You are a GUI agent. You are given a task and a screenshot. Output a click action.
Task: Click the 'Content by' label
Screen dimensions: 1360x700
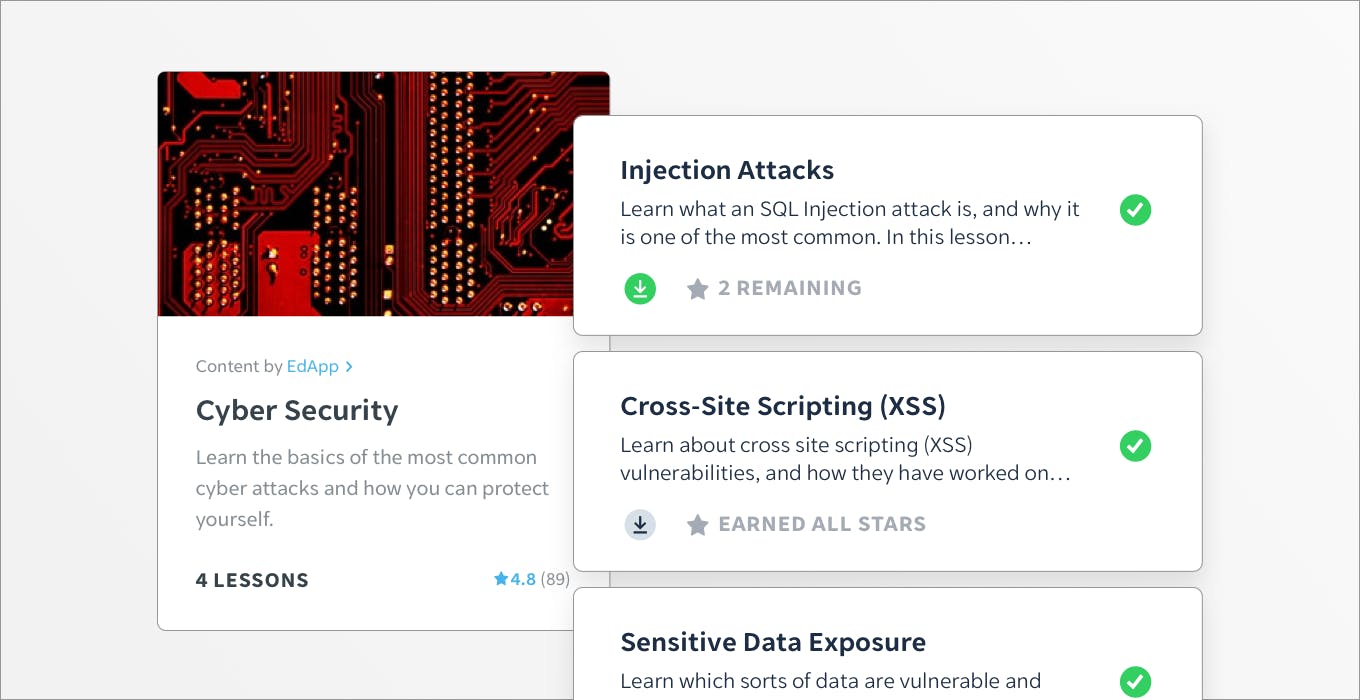click(x=239, y=366)
